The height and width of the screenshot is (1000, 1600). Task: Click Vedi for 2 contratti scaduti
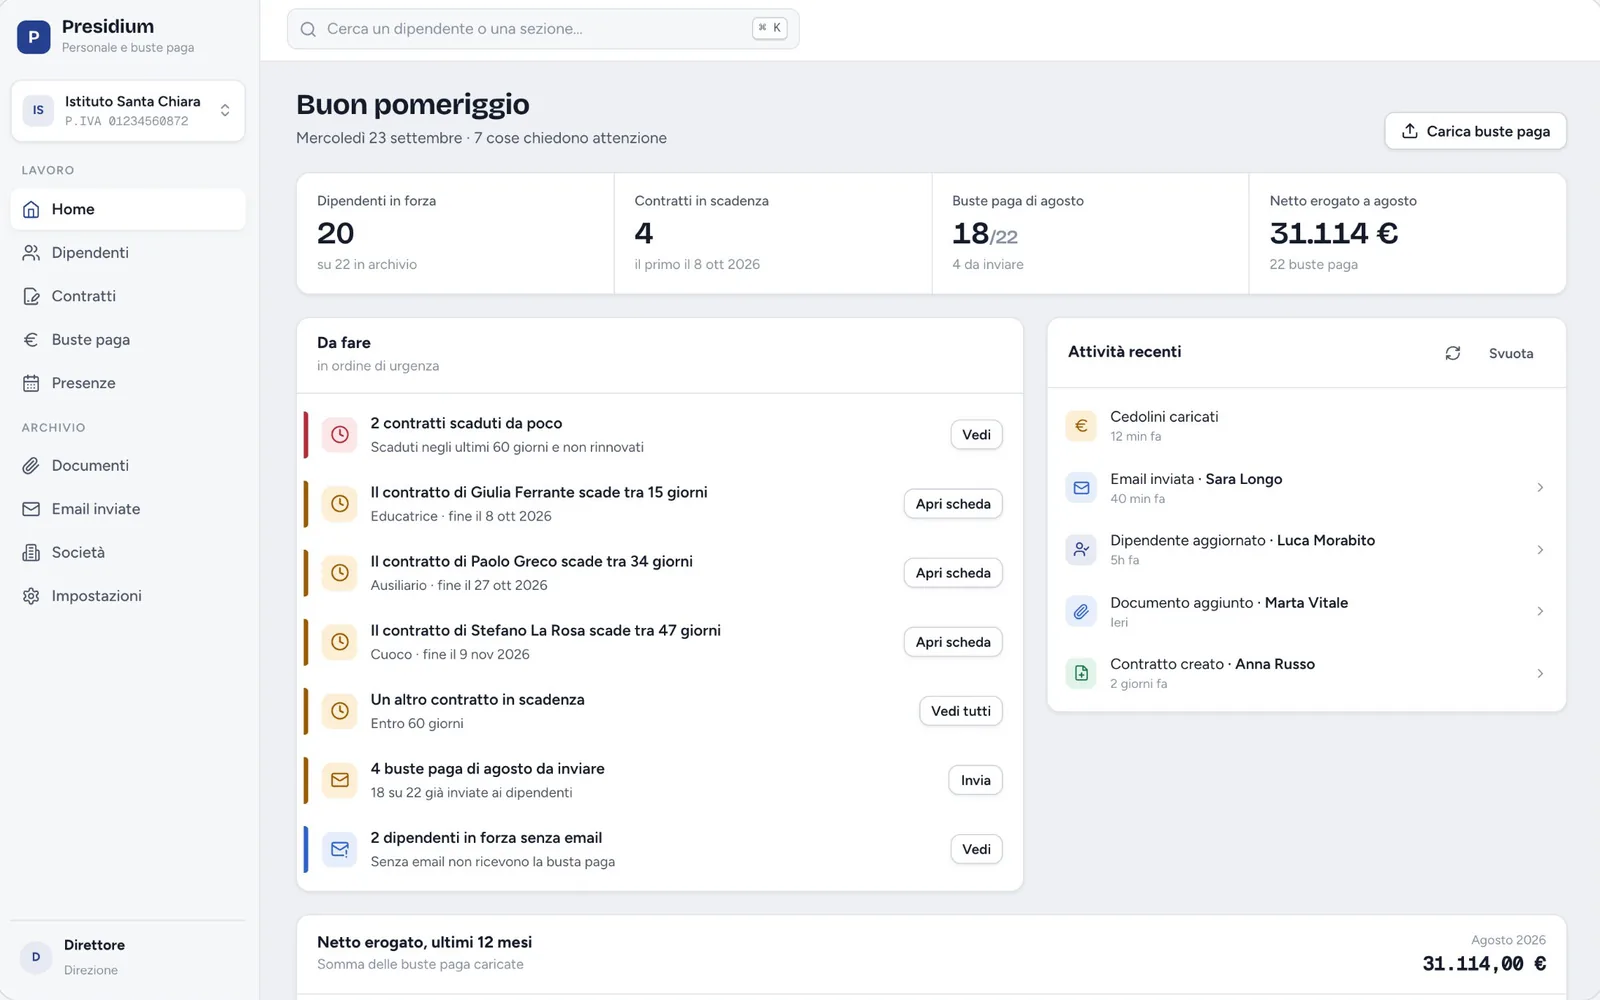[x=976, y=435]
